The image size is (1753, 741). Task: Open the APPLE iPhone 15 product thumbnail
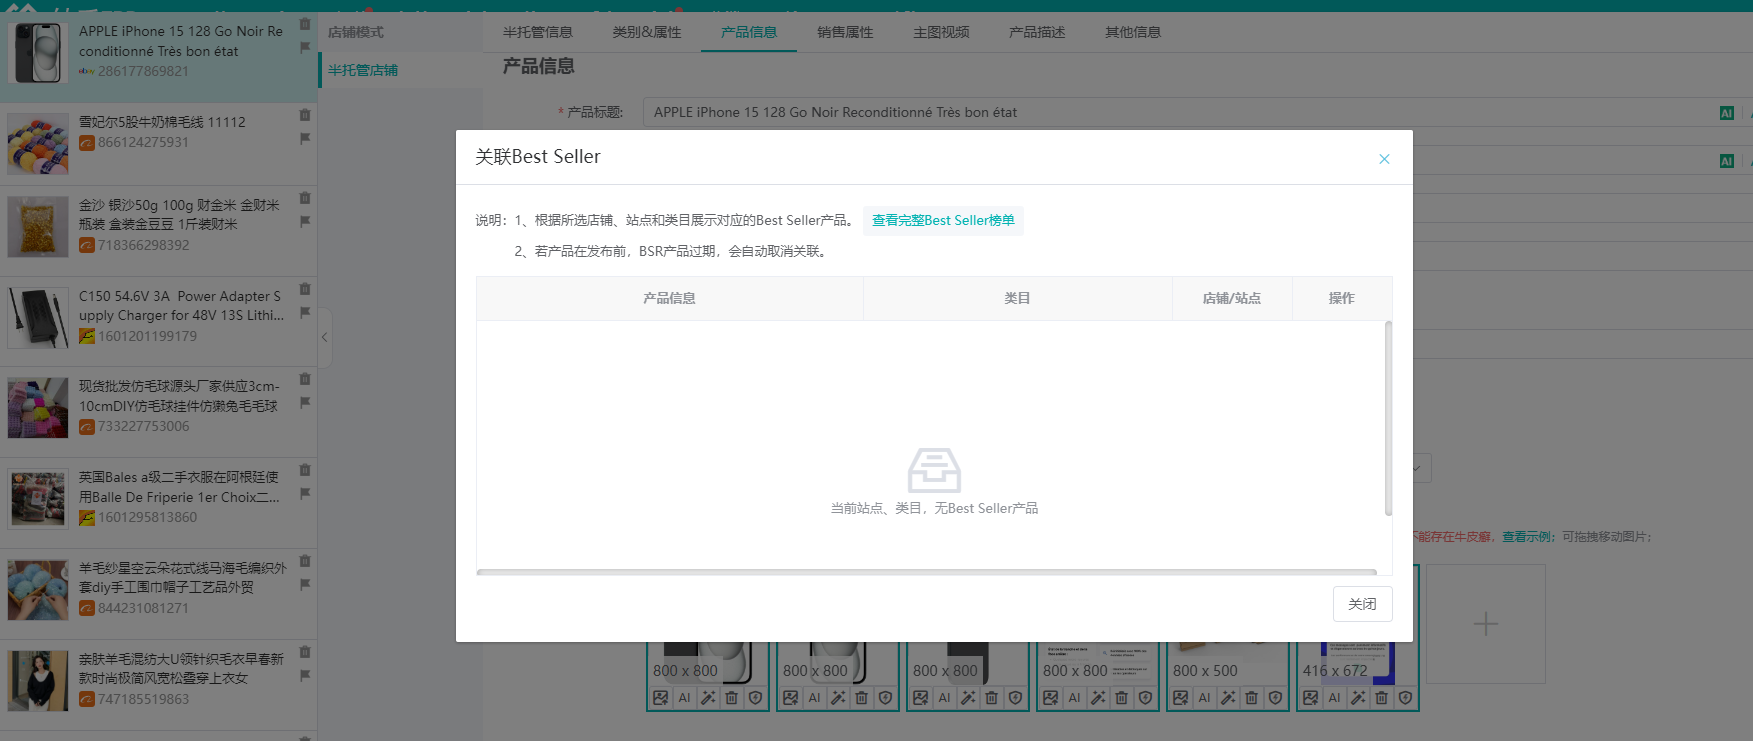[x=38, y=52]
